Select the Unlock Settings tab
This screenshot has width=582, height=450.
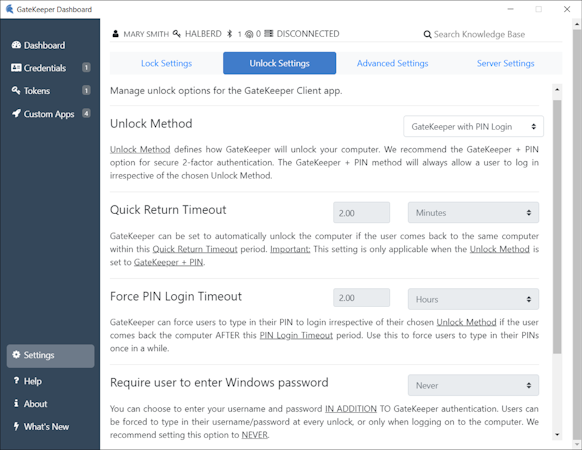pyautogui.click(x=279, y=63)
